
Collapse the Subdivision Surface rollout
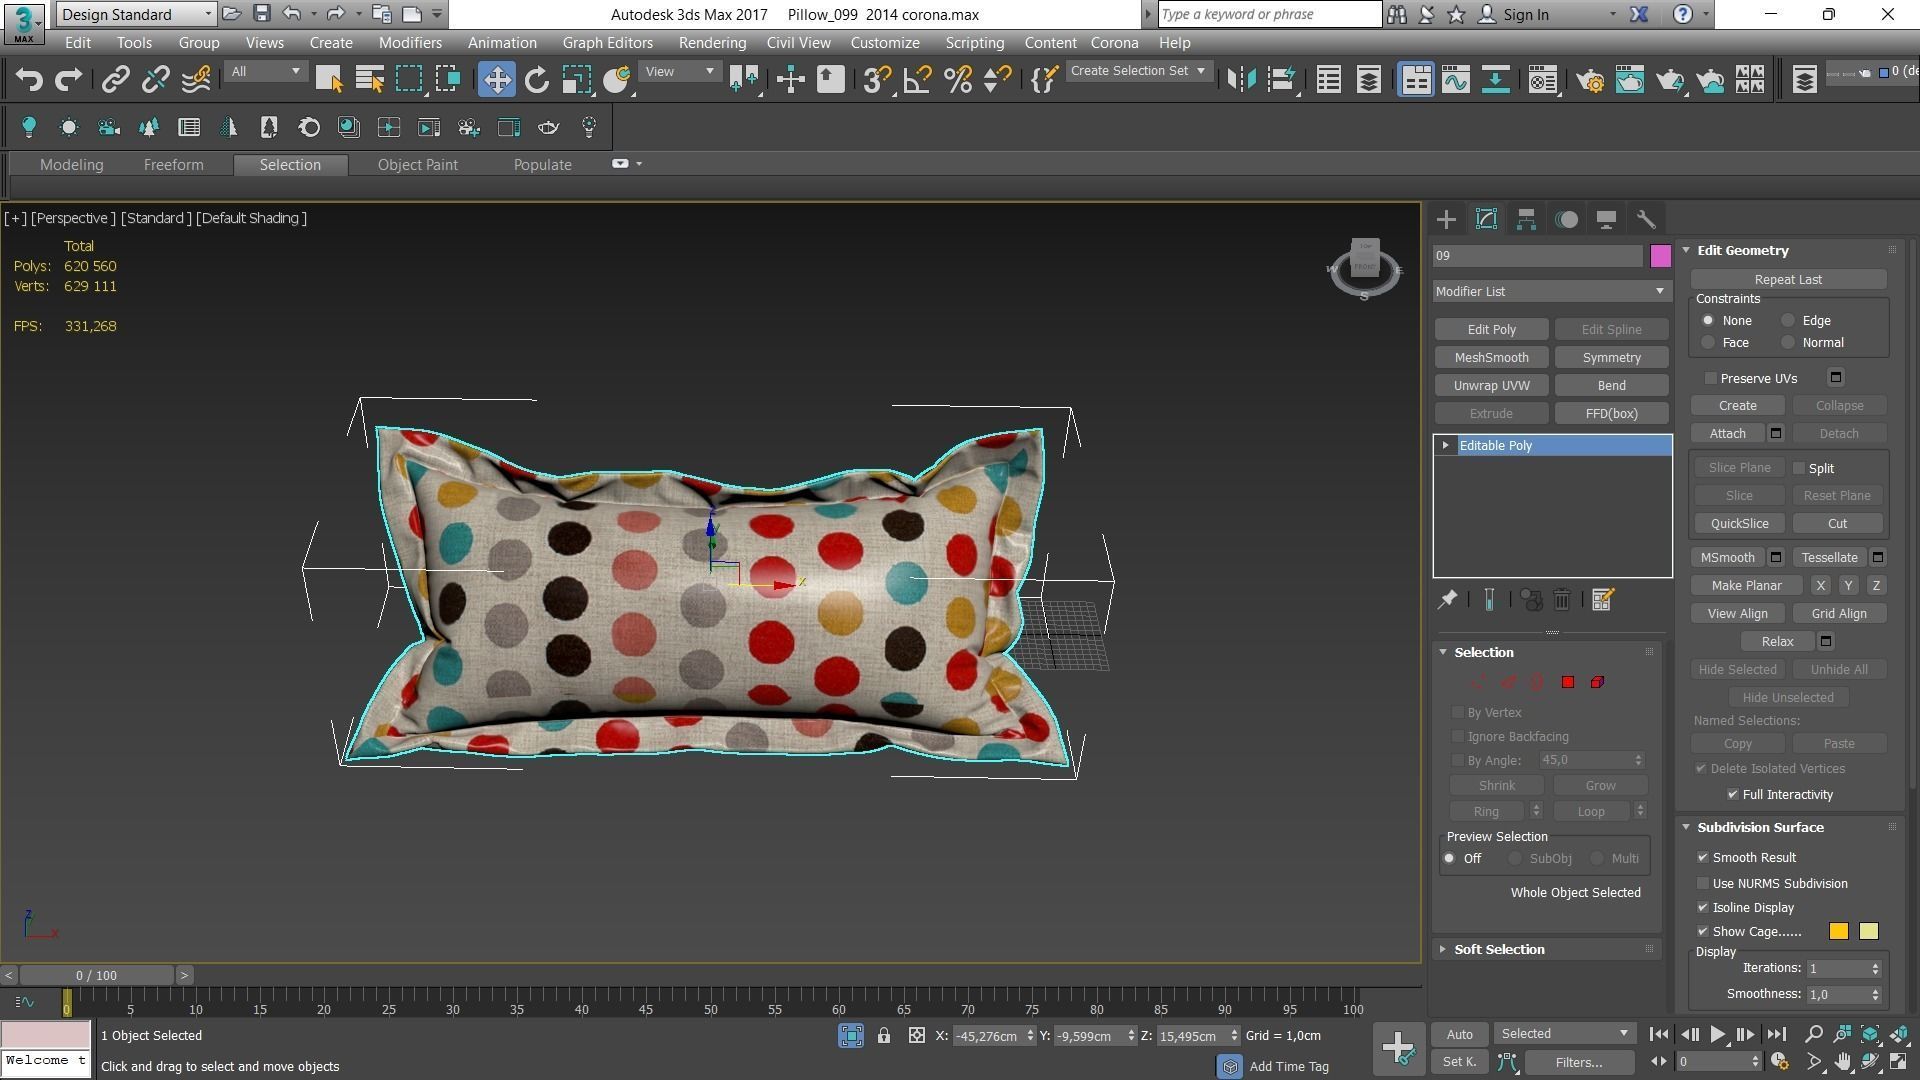coord(1686,828)
